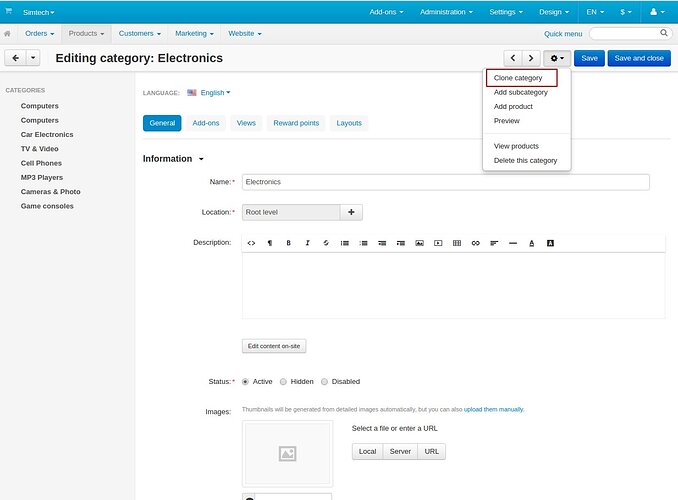678x500 pixels.
Task: Open the Simtech vendor dropdown
Action: click(x=38, y=13)
